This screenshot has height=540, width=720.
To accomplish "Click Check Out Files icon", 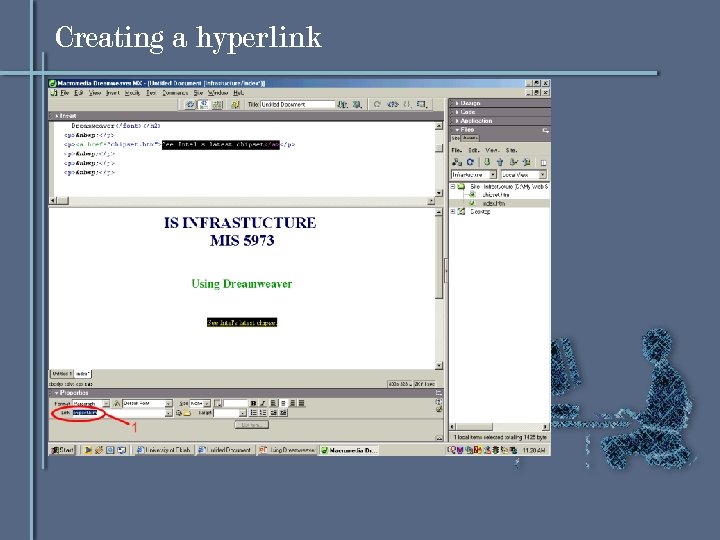I will [513, 162].
